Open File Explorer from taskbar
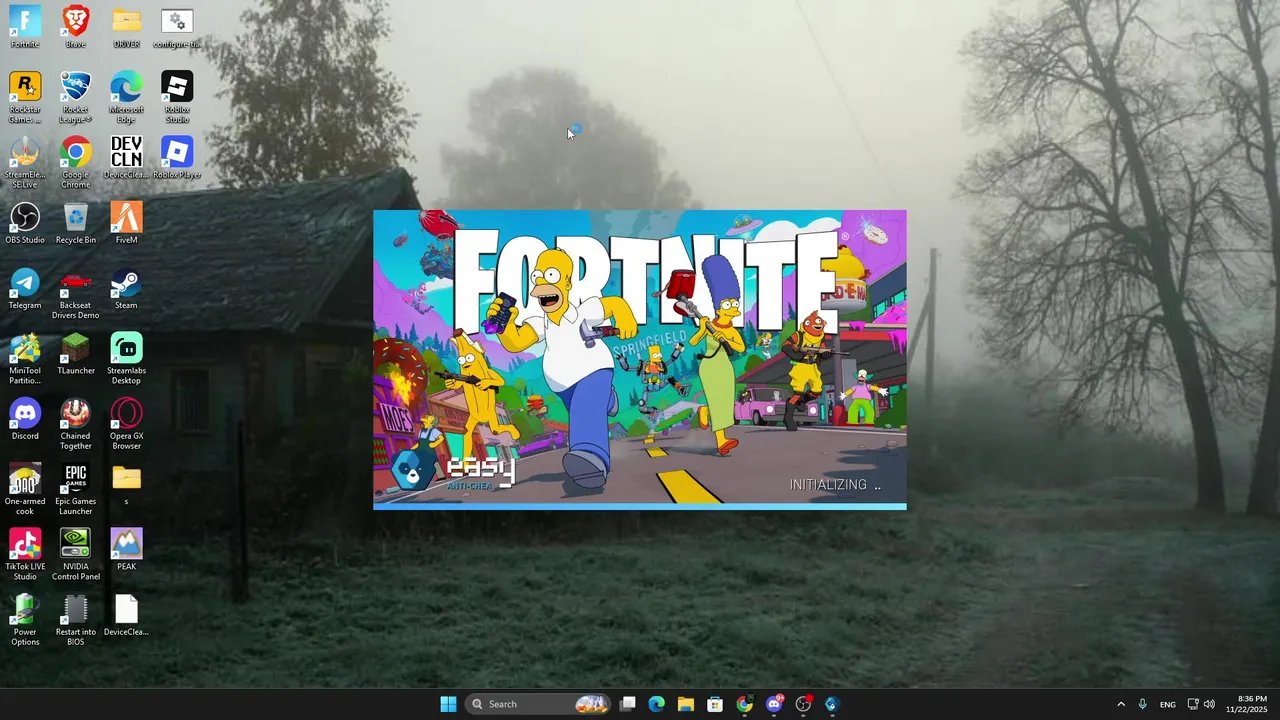 tap(686, 704)
